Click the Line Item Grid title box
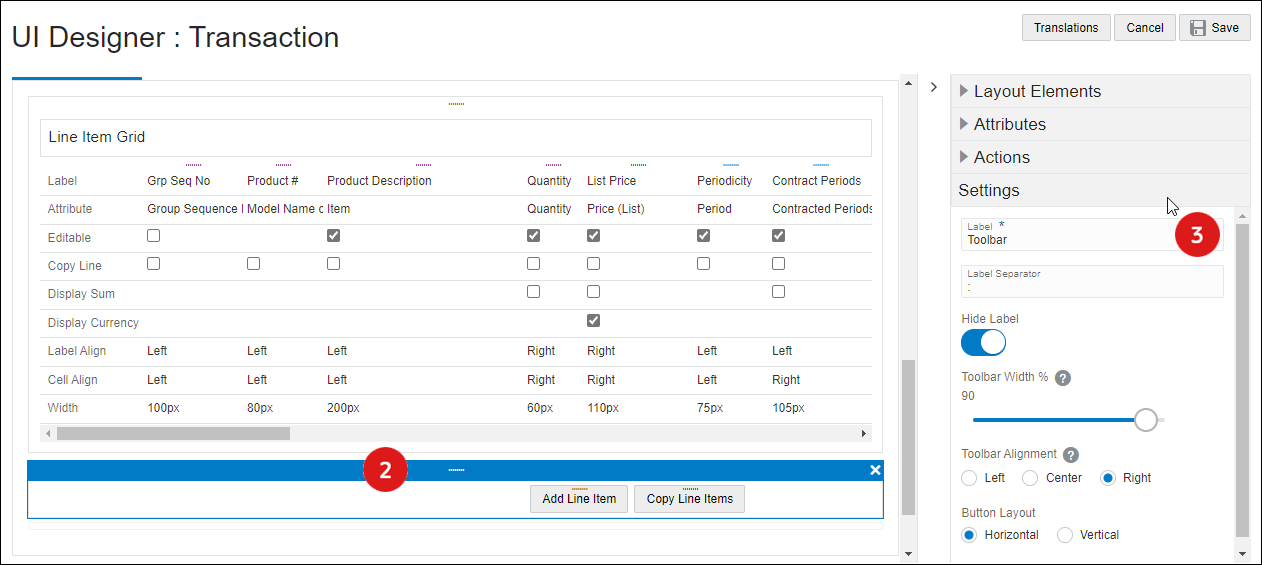 [x=456, y=137]
